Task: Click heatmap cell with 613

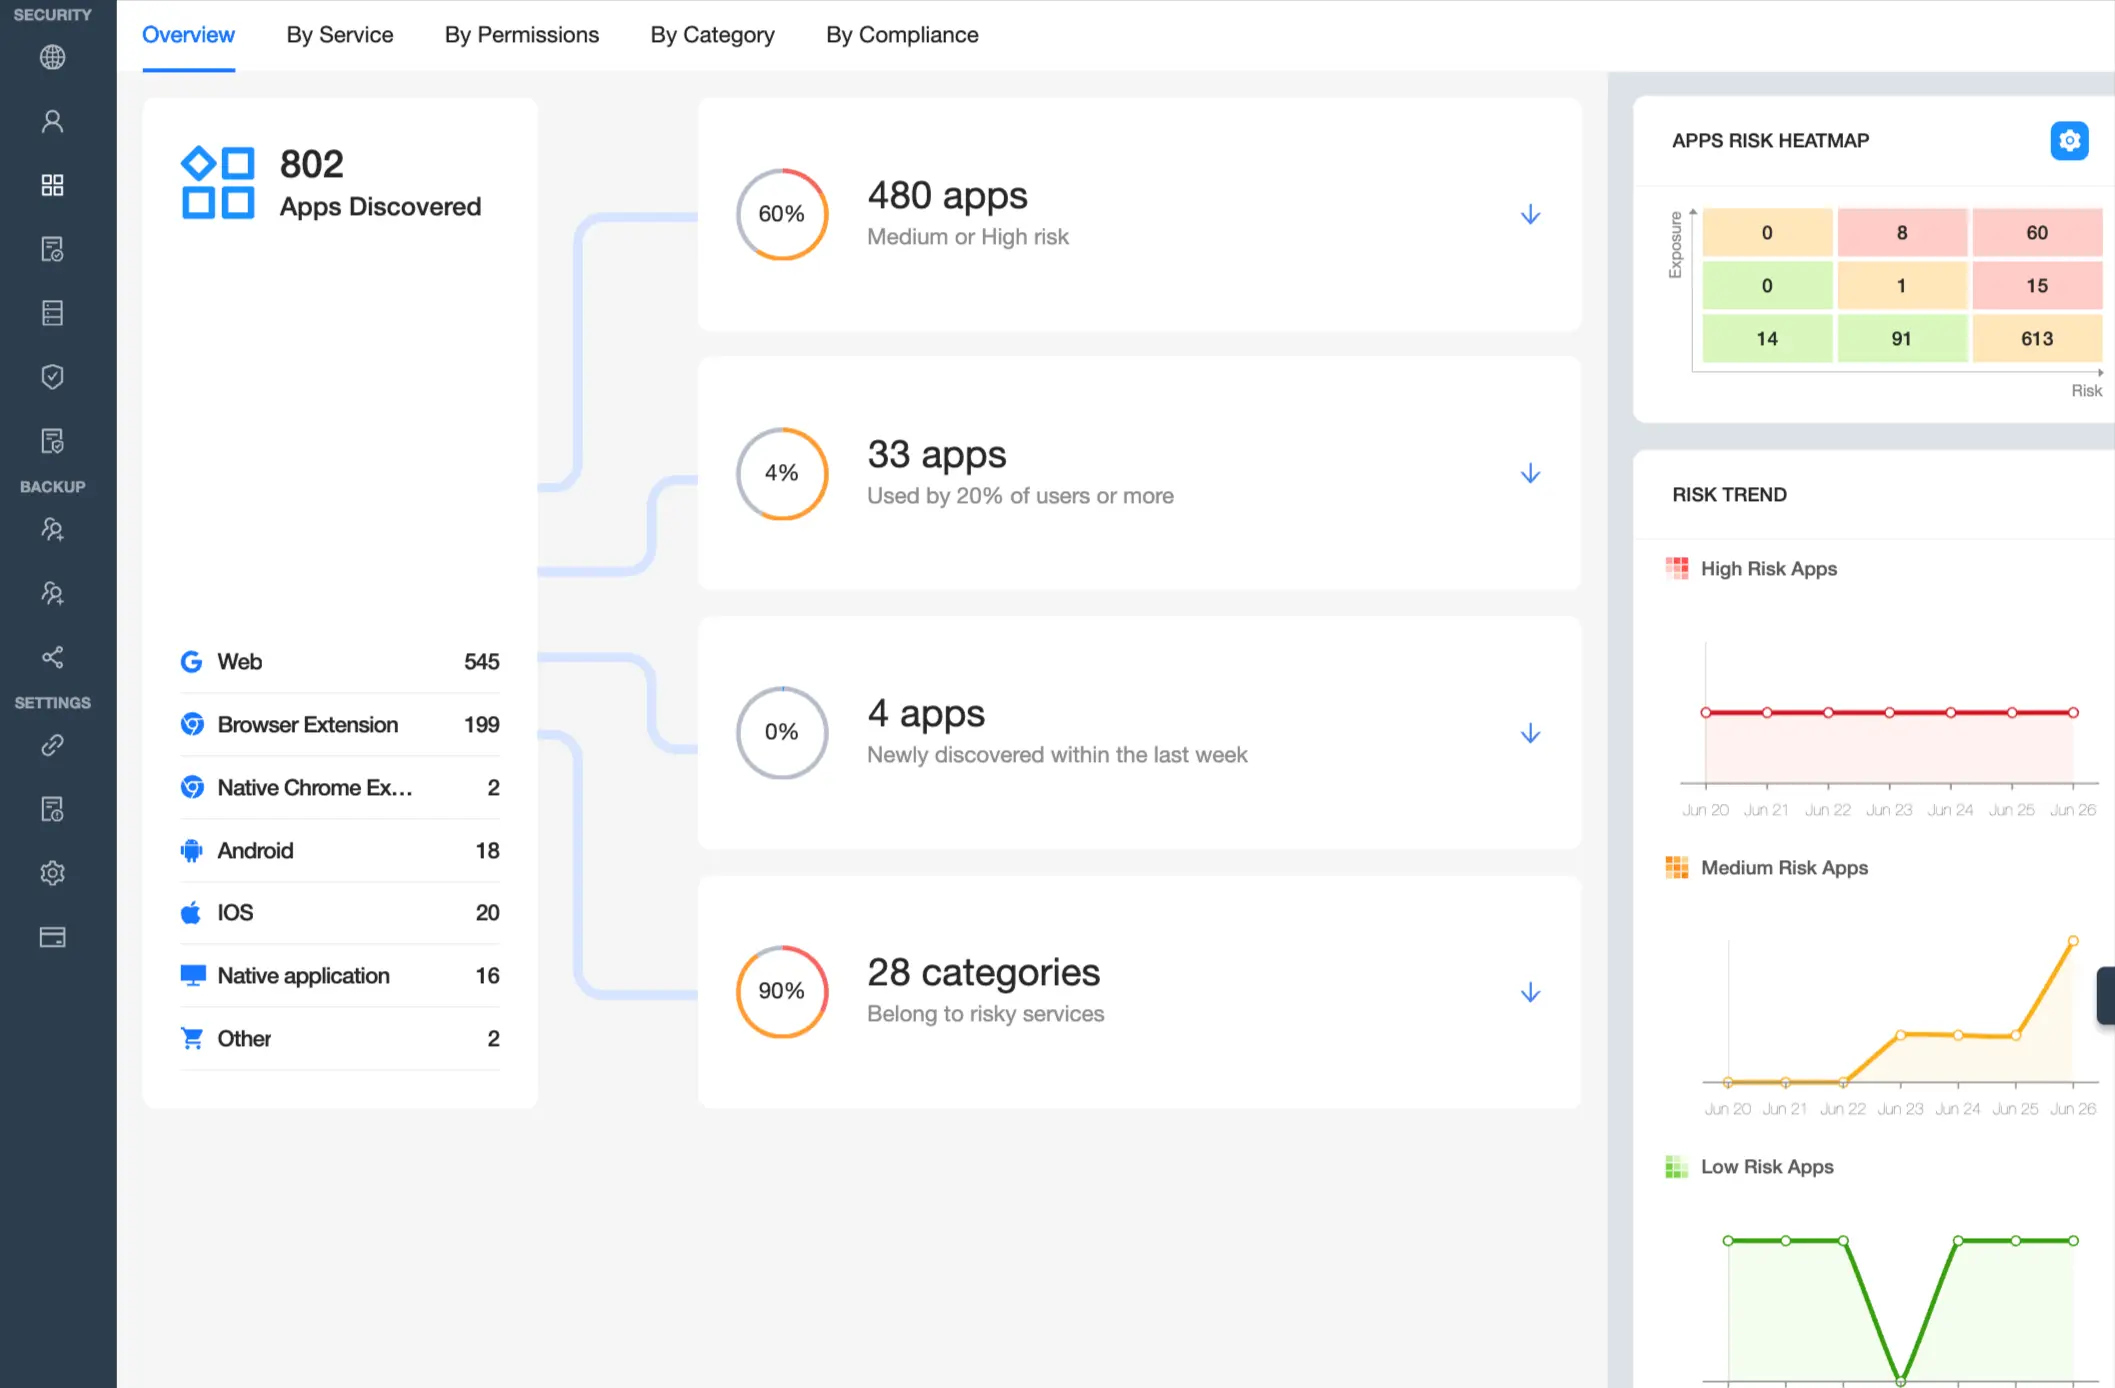Action: 2037,339
